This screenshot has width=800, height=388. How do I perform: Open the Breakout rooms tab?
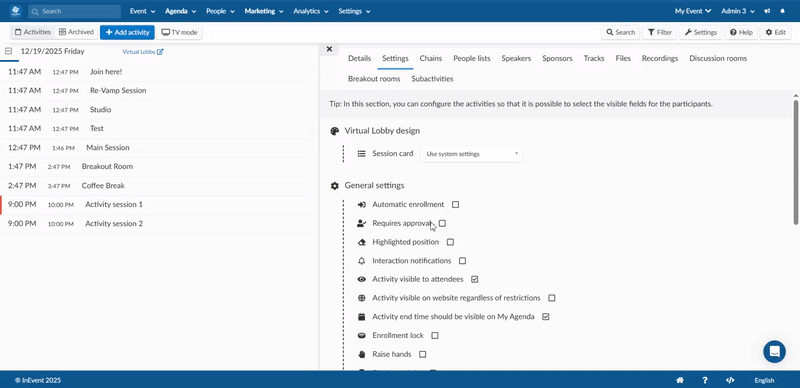point(374,79)
